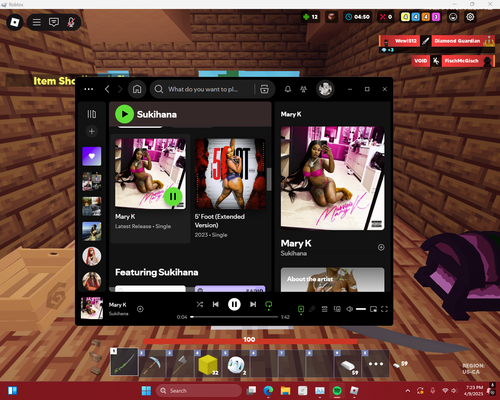Open Friend Activity icon

pos(303,89)
